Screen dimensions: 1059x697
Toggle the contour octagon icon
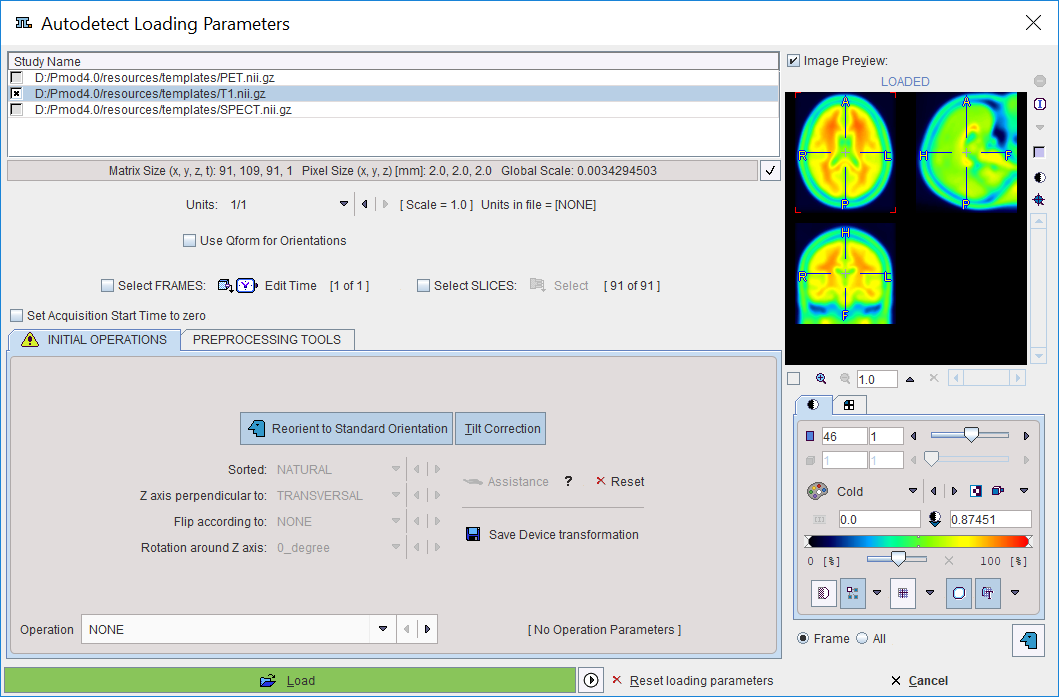[x=958, y=594]
